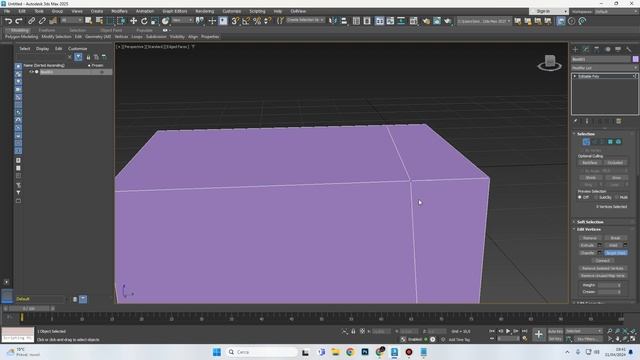Open the Graph Editors menu
The height and width of the screenshot is (360, 640).
click(x=175, y=11)
